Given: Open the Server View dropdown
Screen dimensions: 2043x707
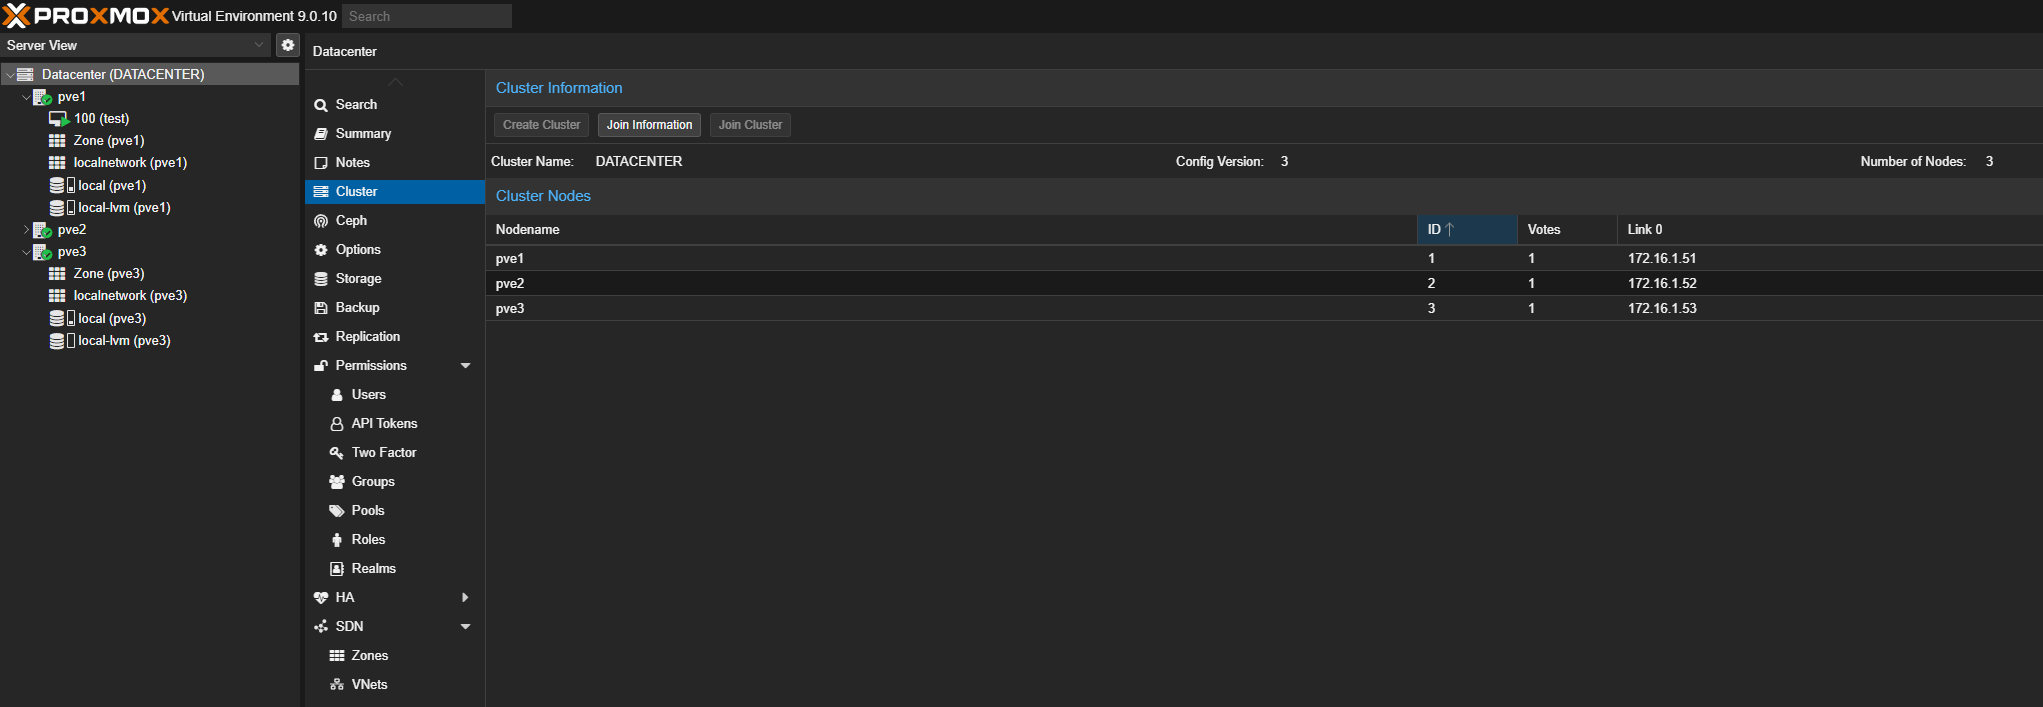Looking at the screenshot, I should 259,45.
